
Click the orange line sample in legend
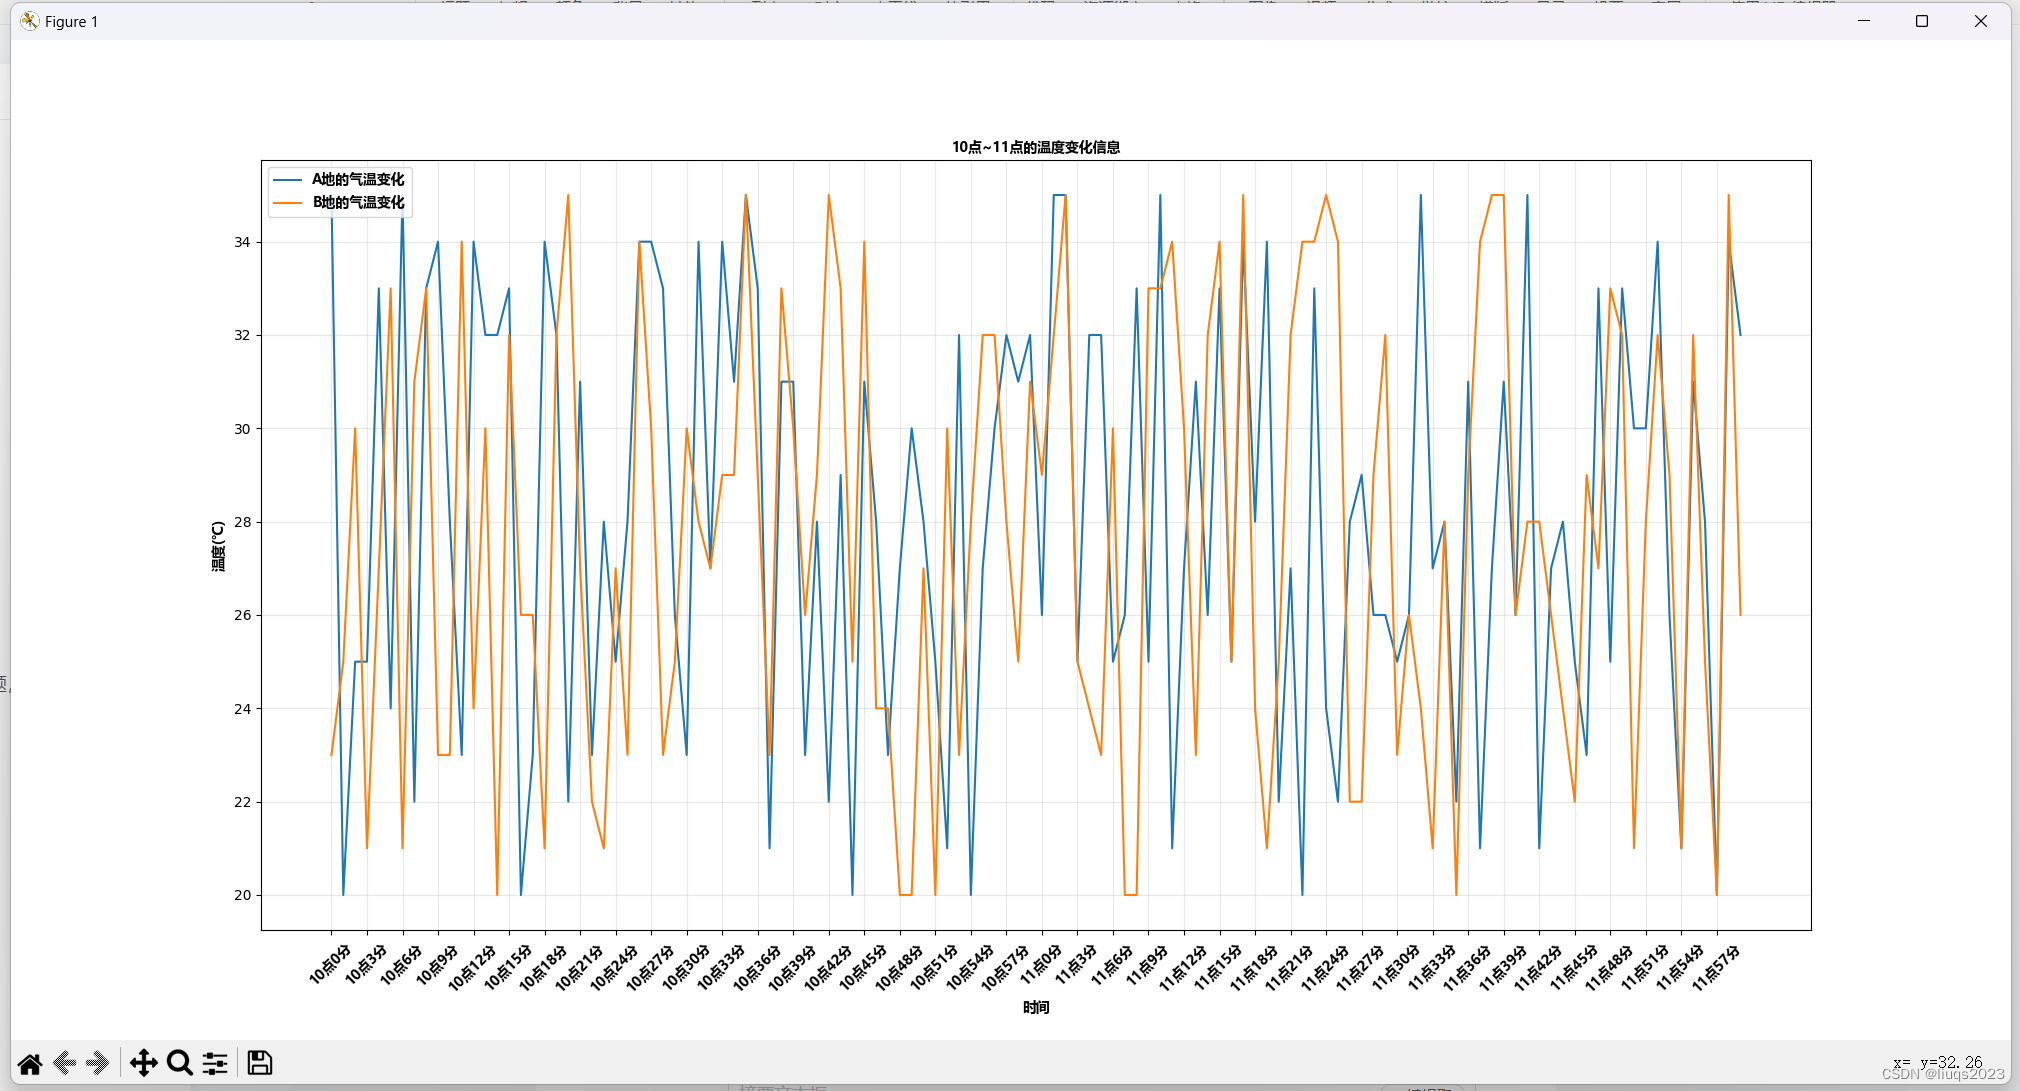click(288, 202)
